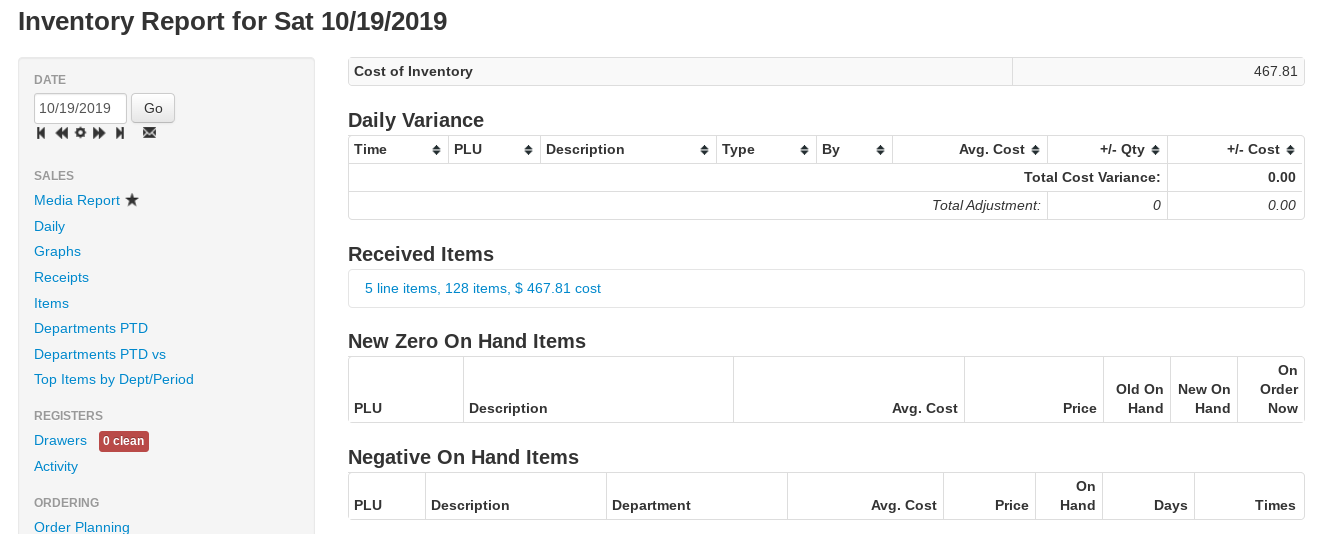Image resolution: width=1328 pixels, height=534 pixels.
Task: Open the received items summary link
Action: (483, 289)
